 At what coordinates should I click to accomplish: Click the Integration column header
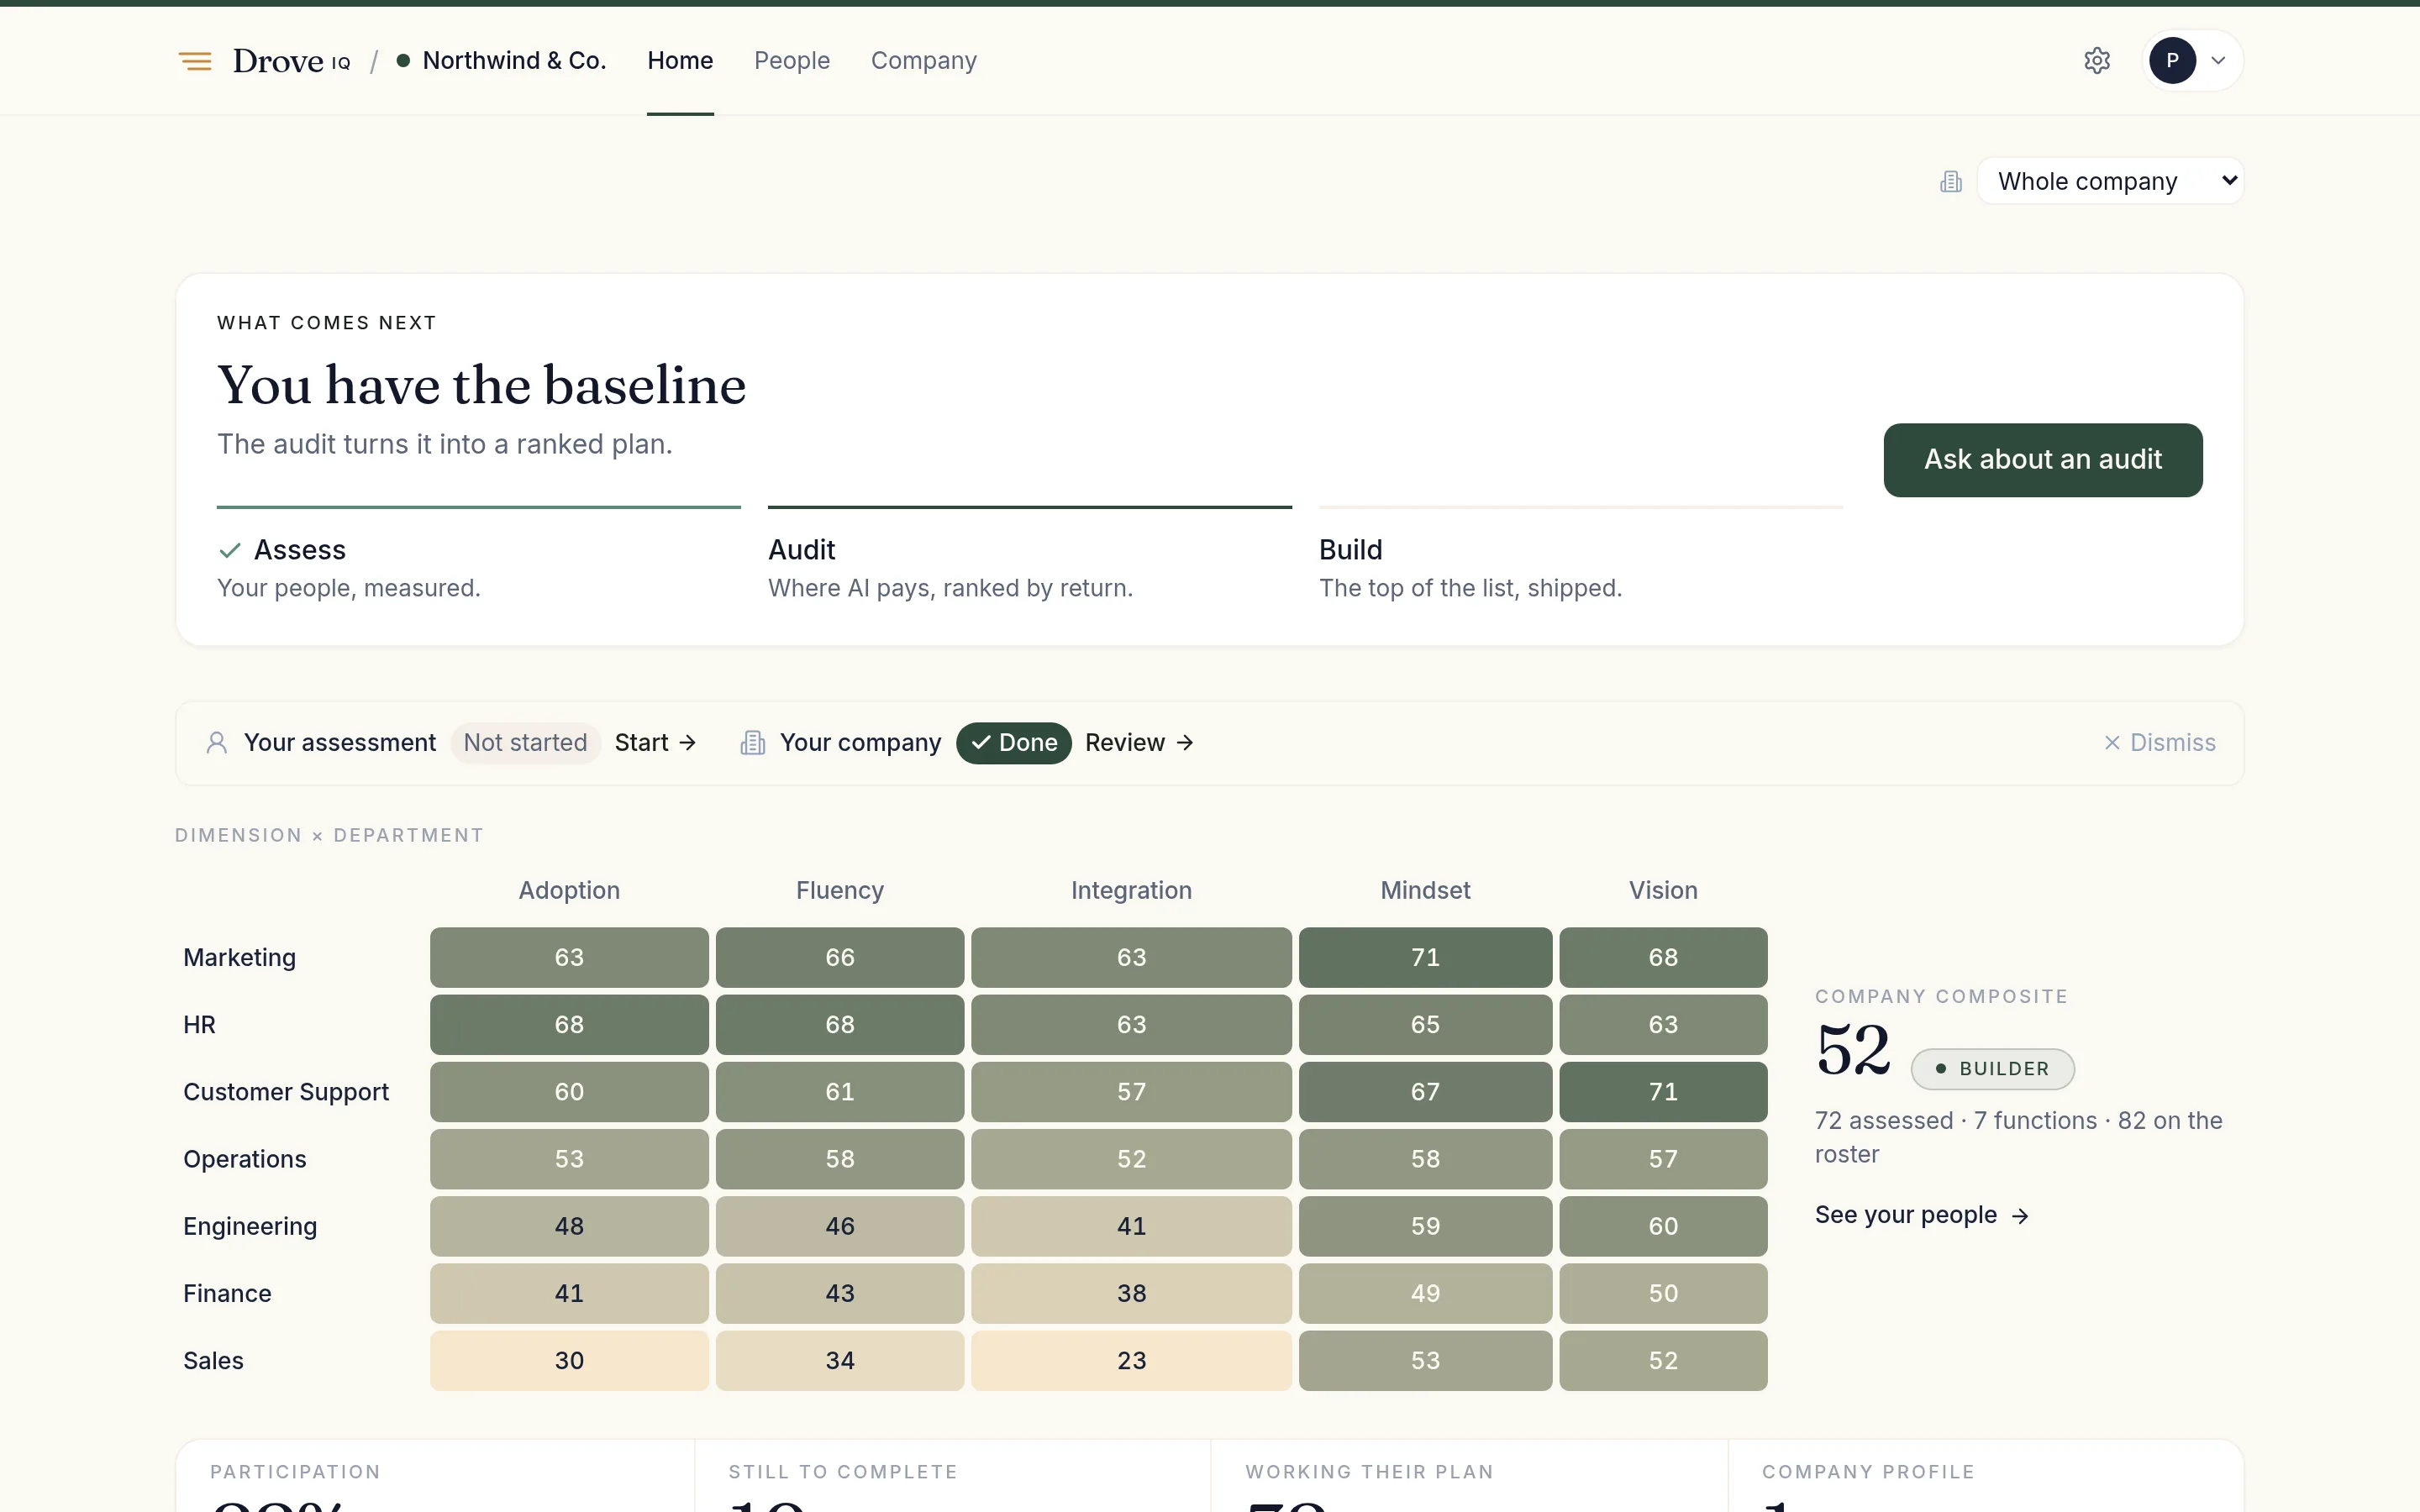(x=1131, y=890)
